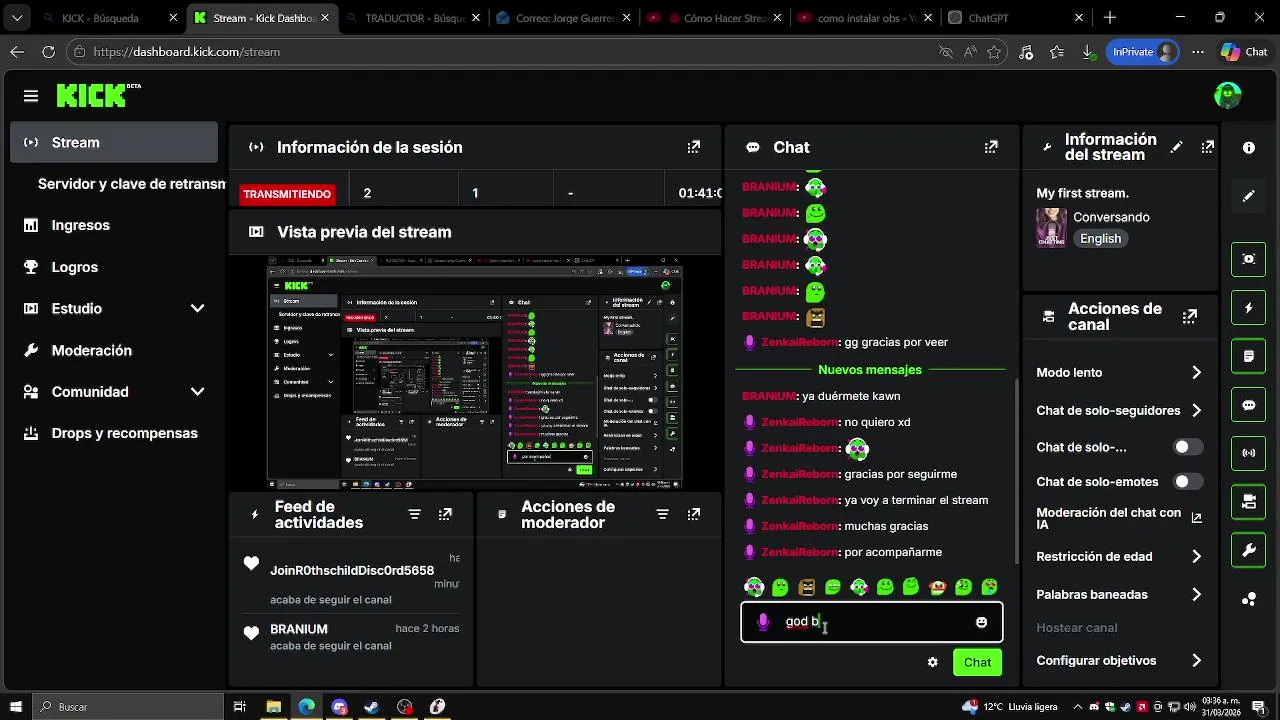Open the profile avatar in top right

(1228, 95)
